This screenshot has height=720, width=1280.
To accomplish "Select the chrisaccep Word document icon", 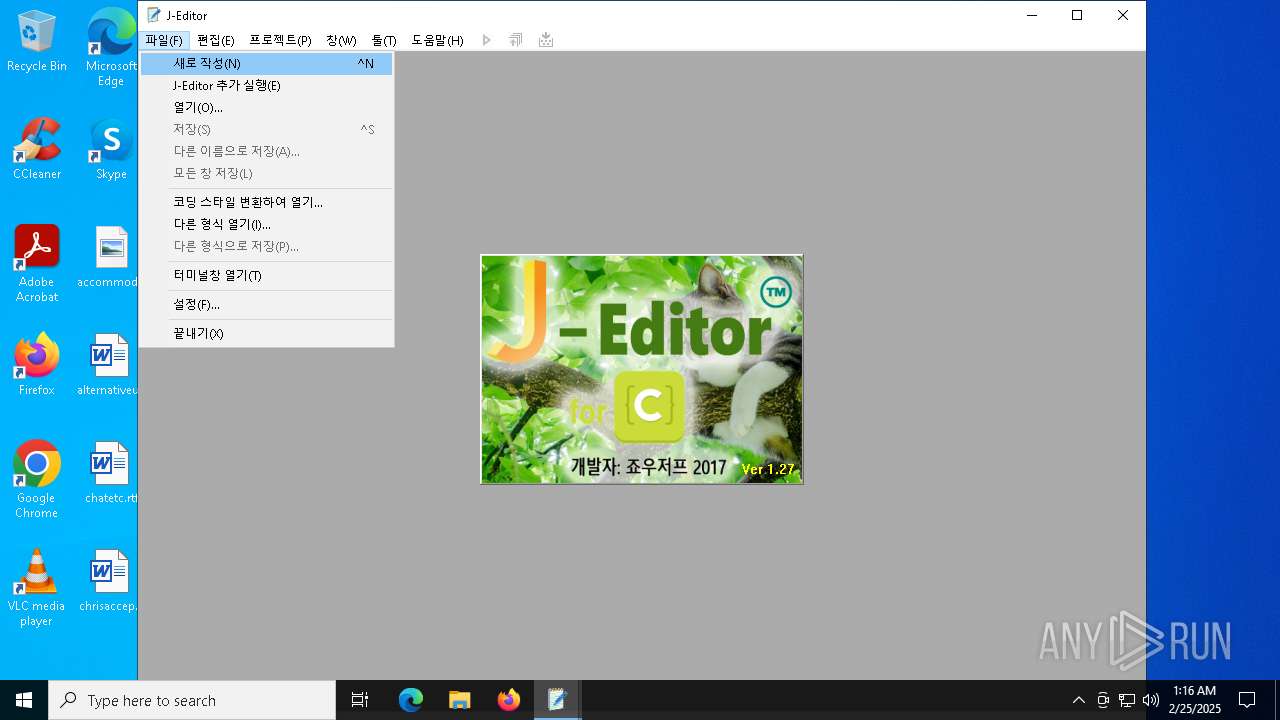I will click(x=110, y=581).
